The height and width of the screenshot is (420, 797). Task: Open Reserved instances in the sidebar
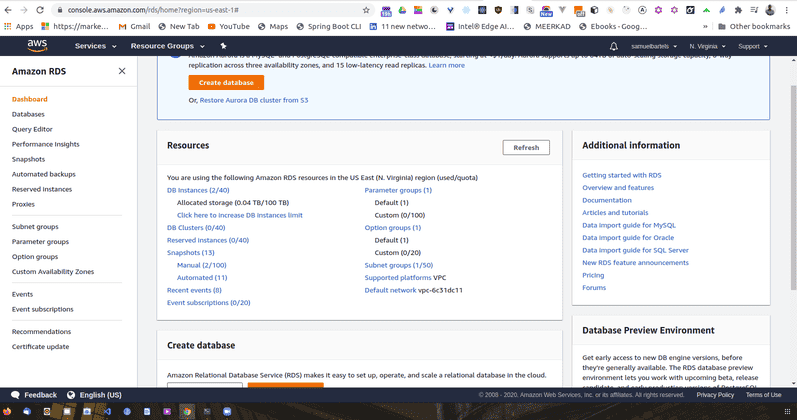42,189
